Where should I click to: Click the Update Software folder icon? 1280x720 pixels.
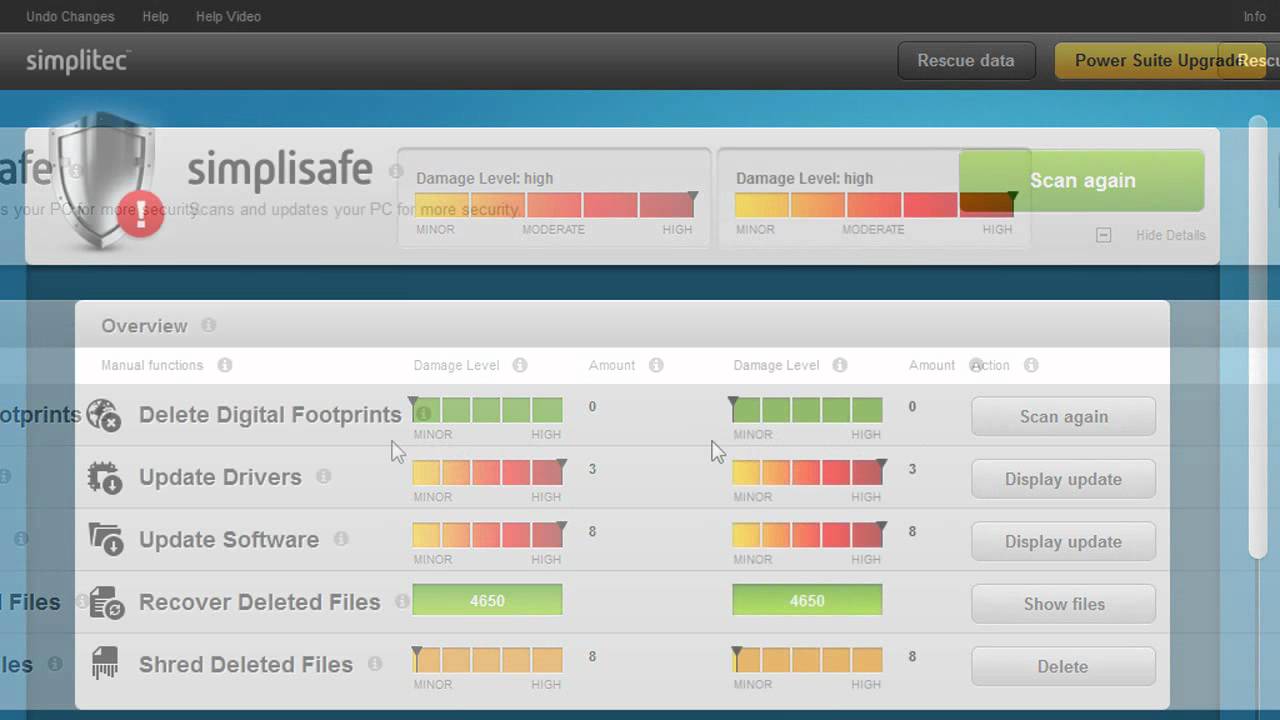point(105,539)
